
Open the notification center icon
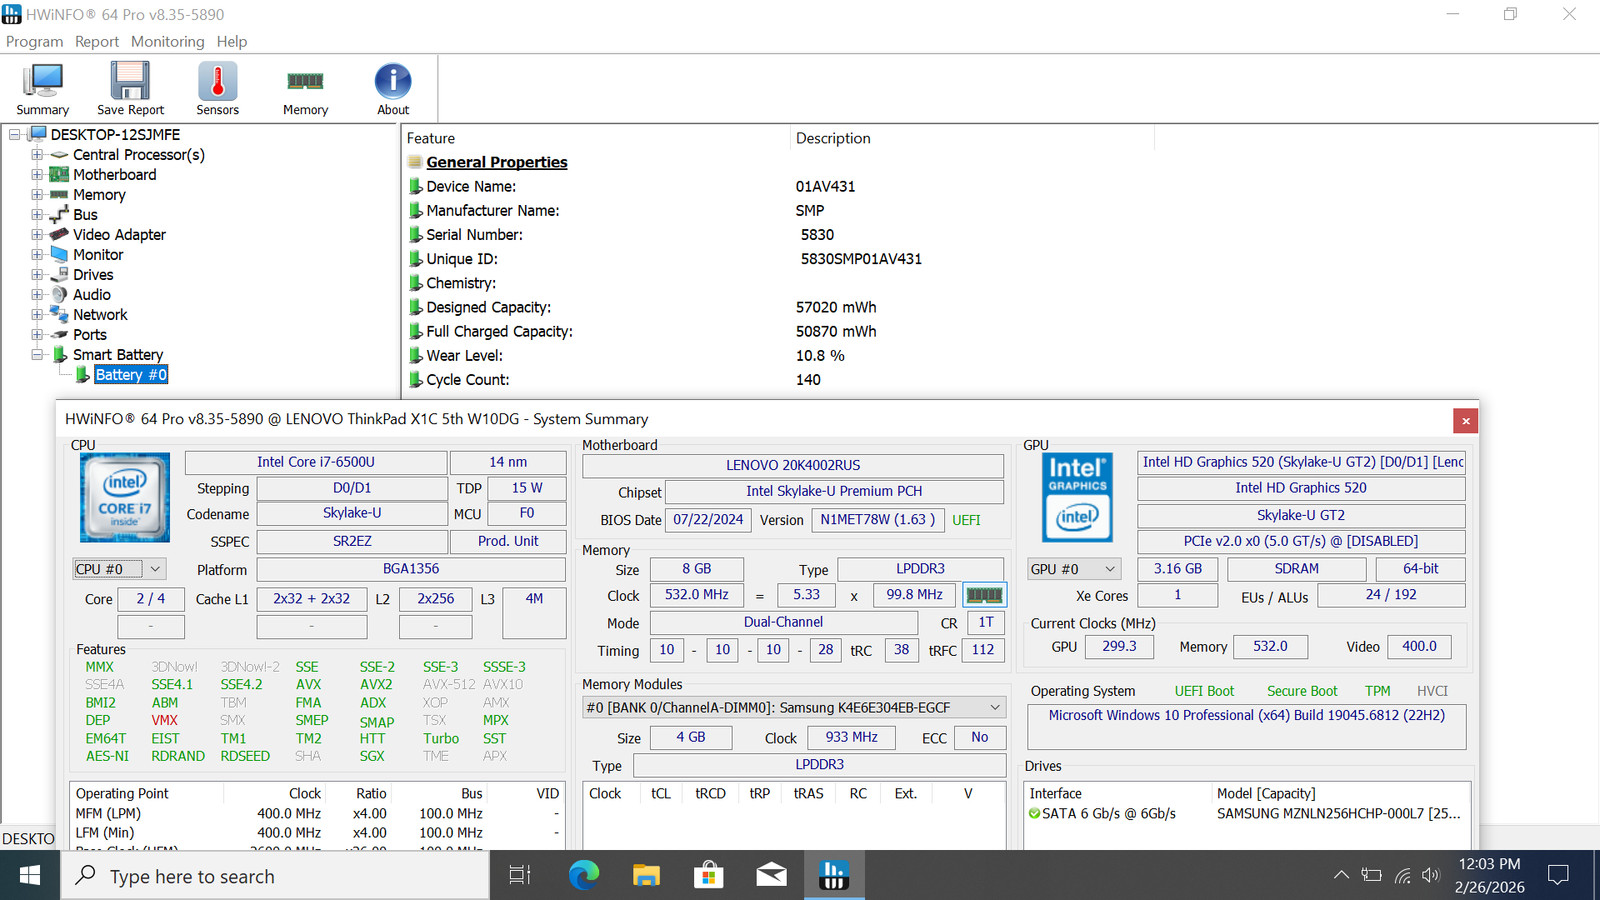coord(1558,876)
